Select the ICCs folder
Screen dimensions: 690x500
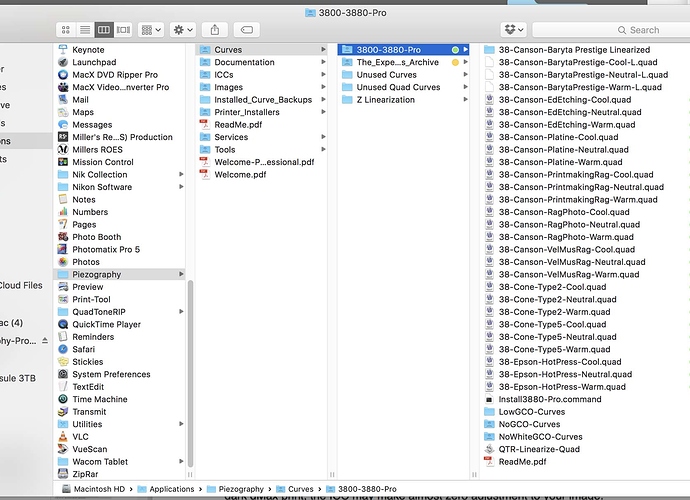[x=262, y=75]
